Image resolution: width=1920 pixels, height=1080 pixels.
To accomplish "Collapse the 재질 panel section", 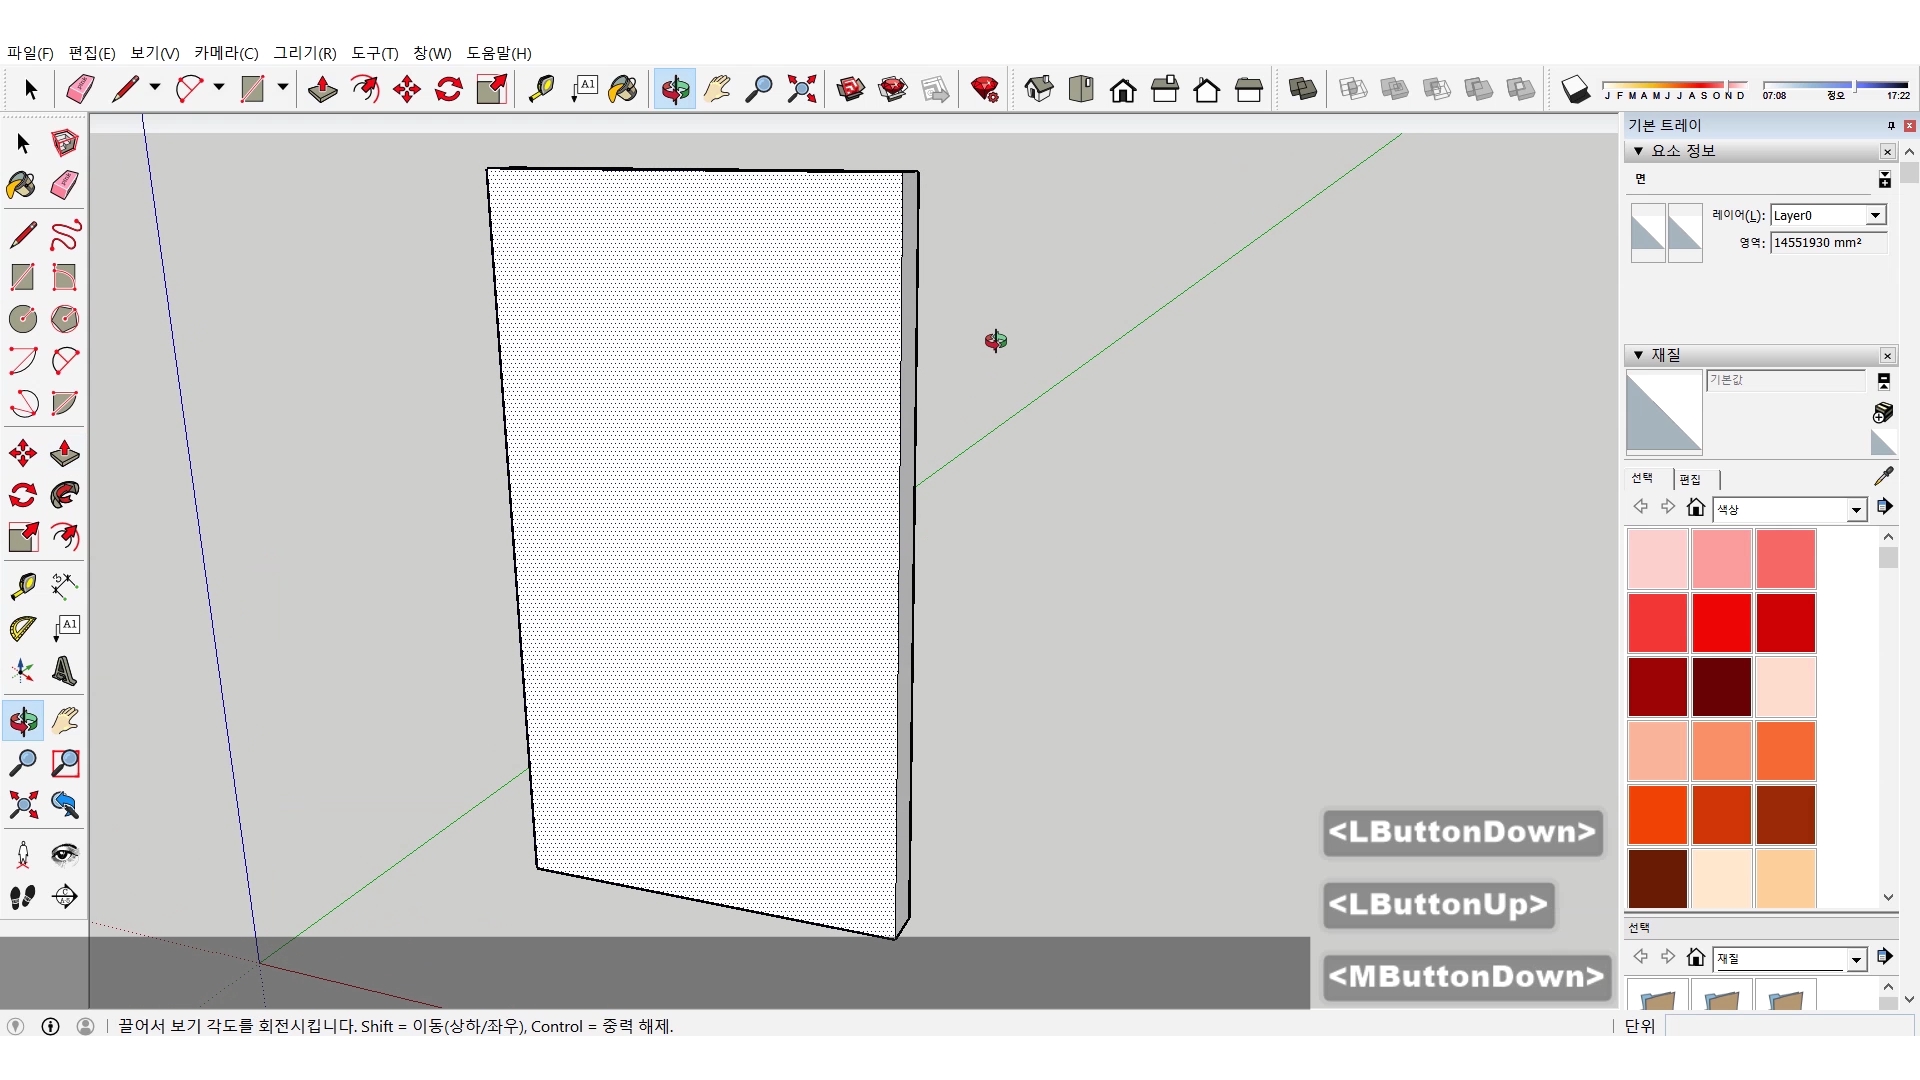I will pyautogui.click(x=1638, y=355).
